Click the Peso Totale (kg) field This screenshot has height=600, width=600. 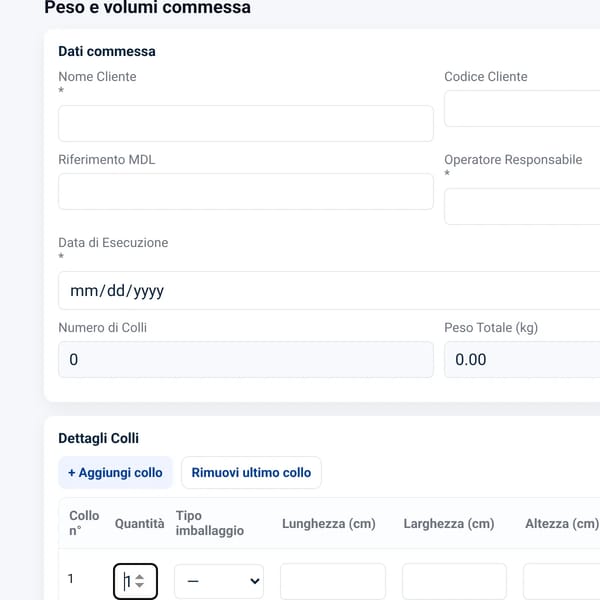522,360
